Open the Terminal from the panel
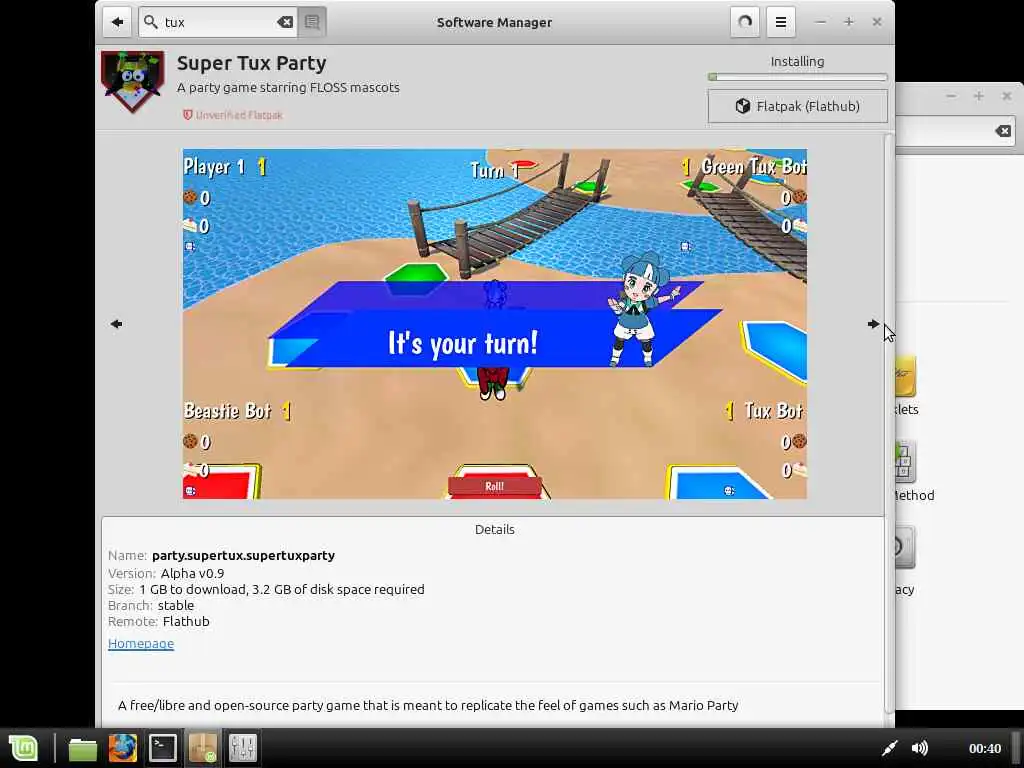The height and width of the screenshot is (768, 1024). coord(163,748)
